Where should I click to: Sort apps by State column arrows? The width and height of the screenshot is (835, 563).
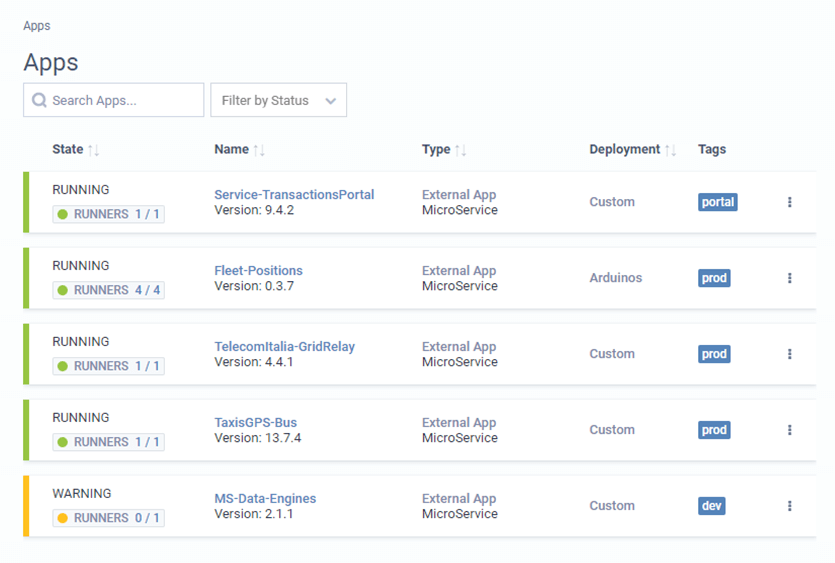coord(94,150)
